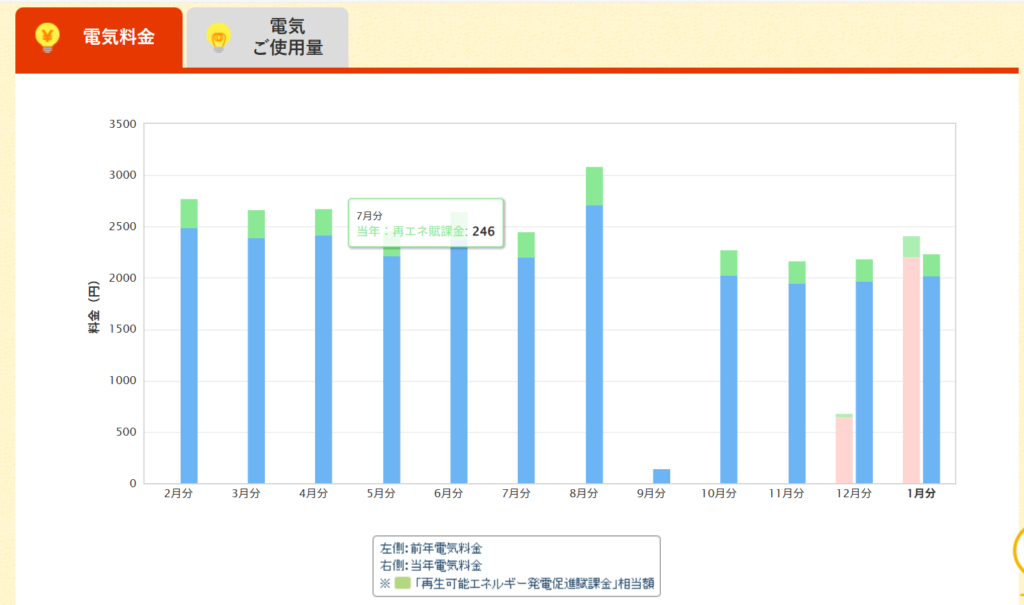Click the pink previous-year bar for 1月分
1024x605 pixels.
[911, 370]
